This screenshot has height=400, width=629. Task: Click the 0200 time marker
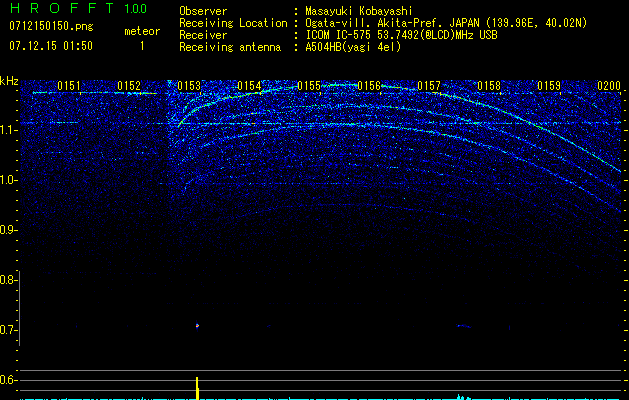609,86
